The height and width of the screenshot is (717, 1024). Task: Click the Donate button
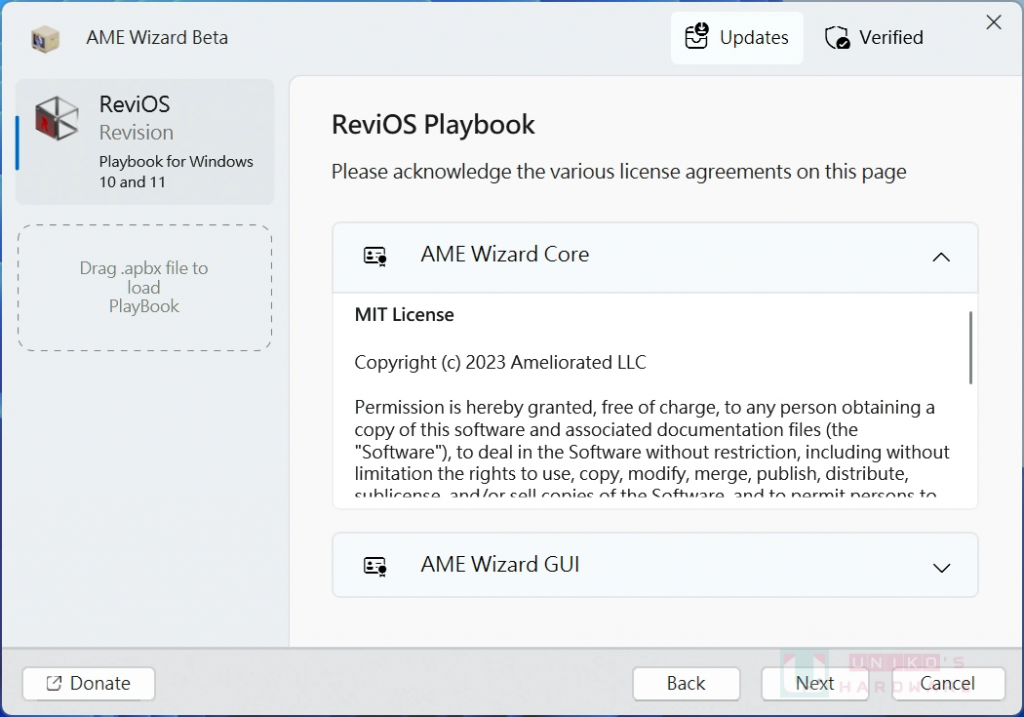coord(89,684)
